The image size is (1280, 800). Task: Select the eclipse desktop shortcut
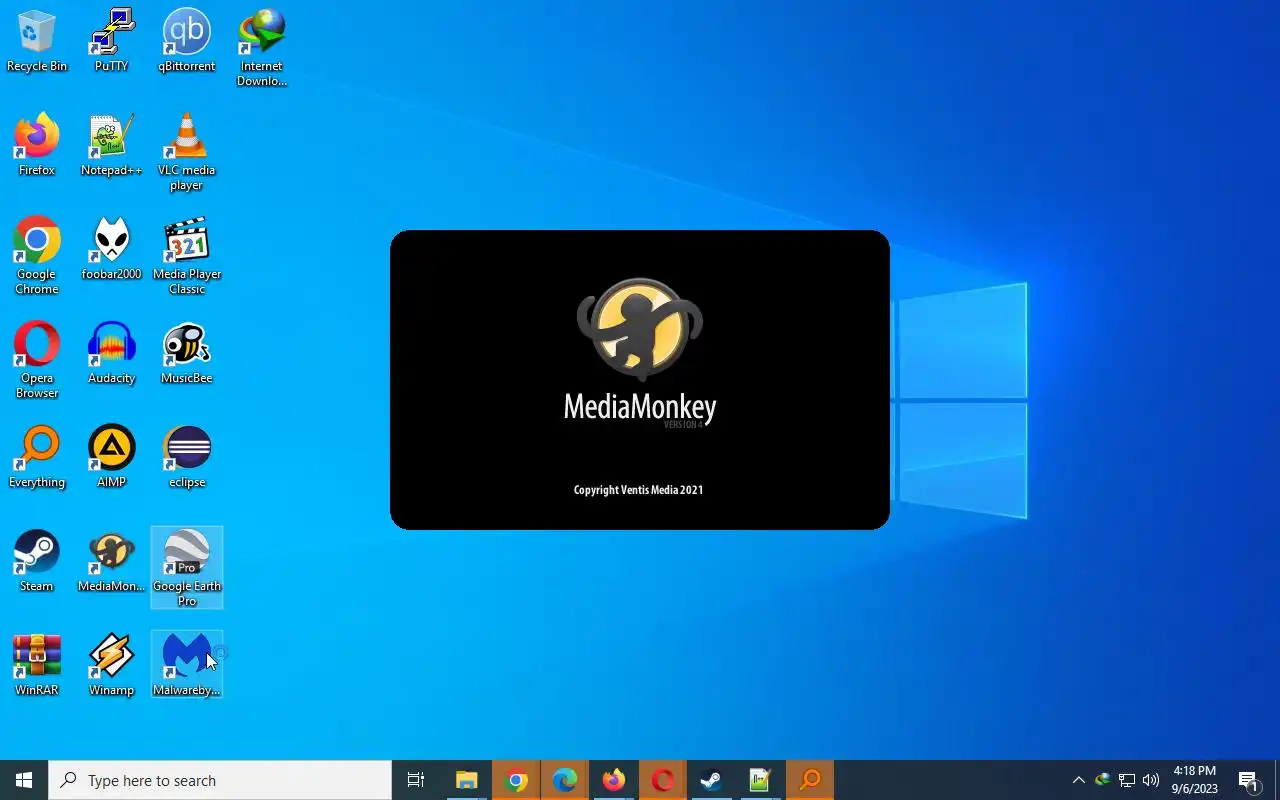[x=186, y=457]
